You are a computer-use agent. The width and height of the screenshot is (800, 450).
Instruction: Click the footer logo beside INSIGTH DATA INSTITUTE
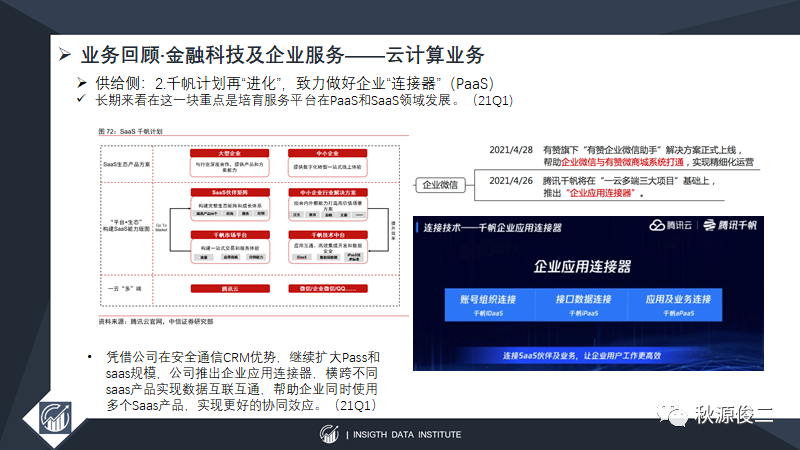coord(329,434)
